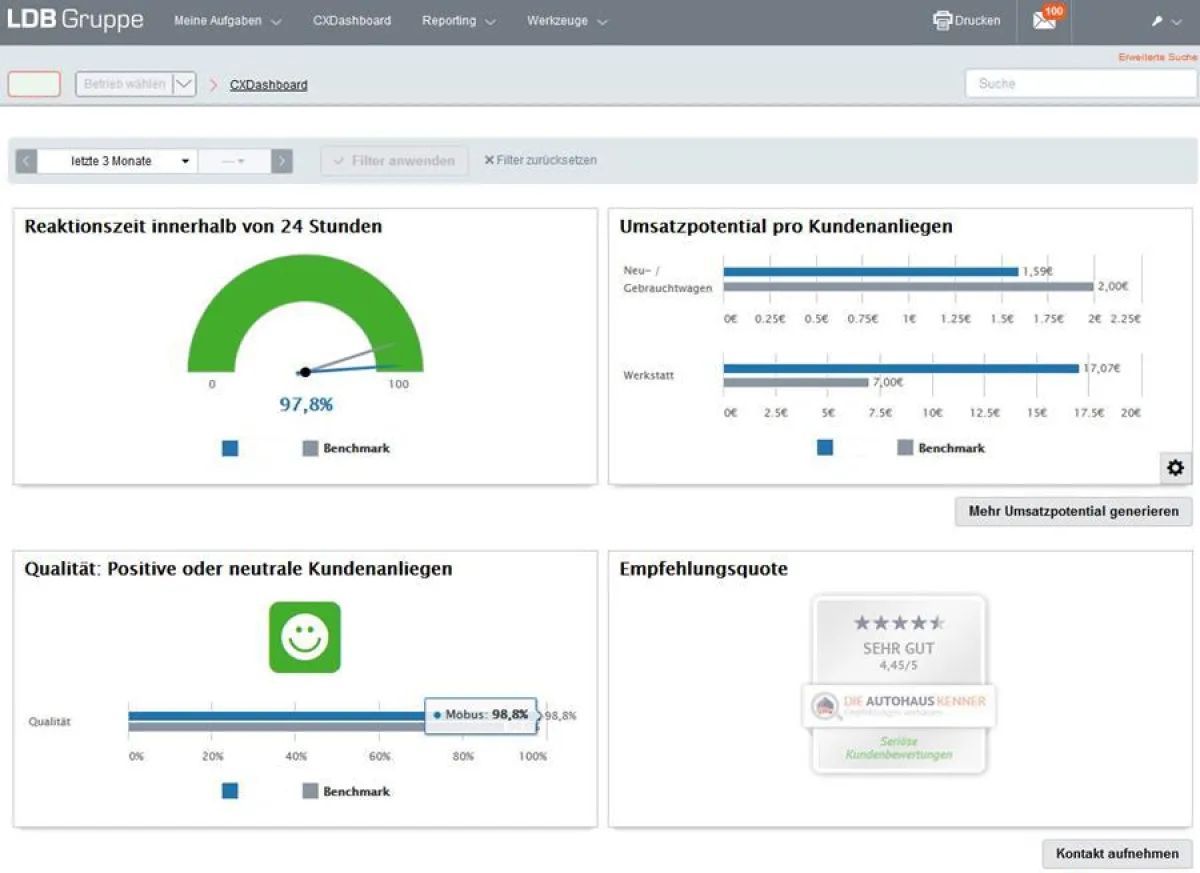Click the Autohaus Kenner rating badge
The height and width of the screenshot is (873, 1200).
click(899, 685)
